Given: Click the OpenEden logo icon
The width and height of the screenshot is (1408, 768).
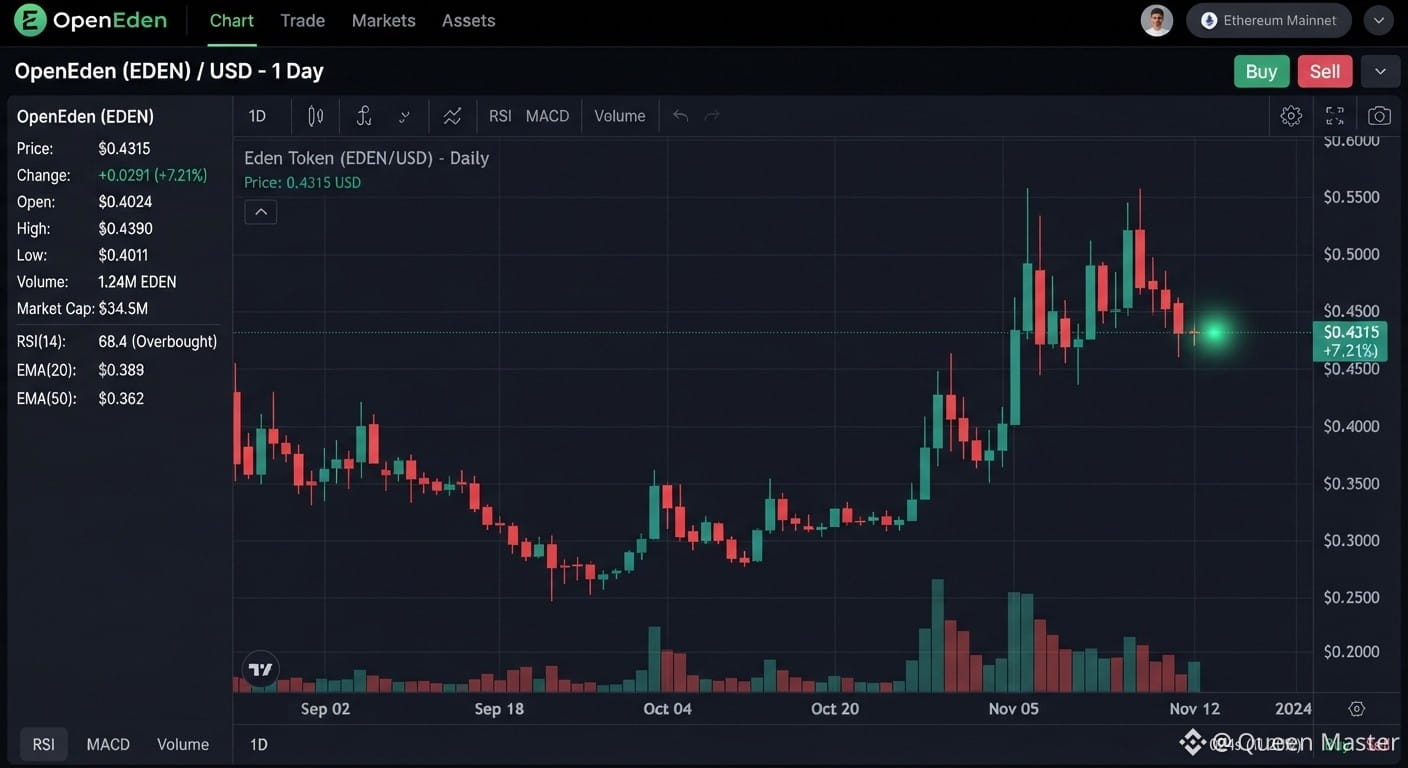Looking at the screenshot, I should 30,20.
